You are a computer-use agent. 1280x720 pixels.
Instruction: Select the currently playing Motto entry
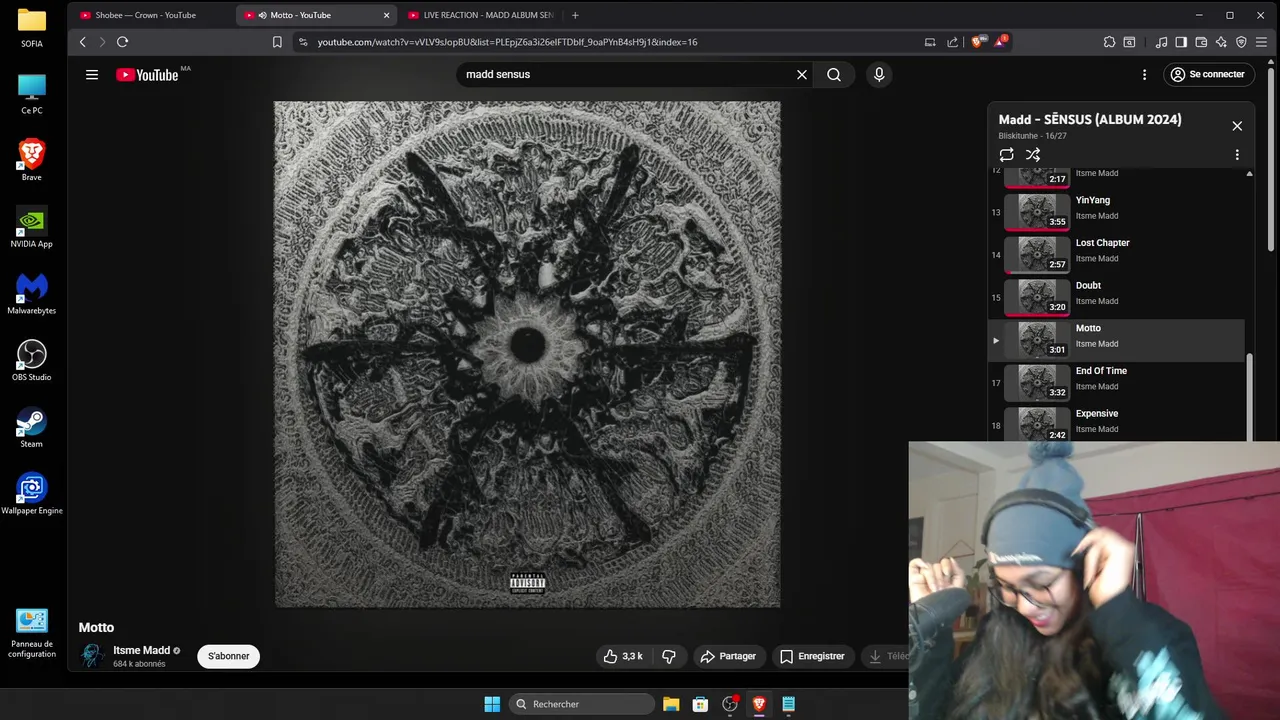(1118, 340)
